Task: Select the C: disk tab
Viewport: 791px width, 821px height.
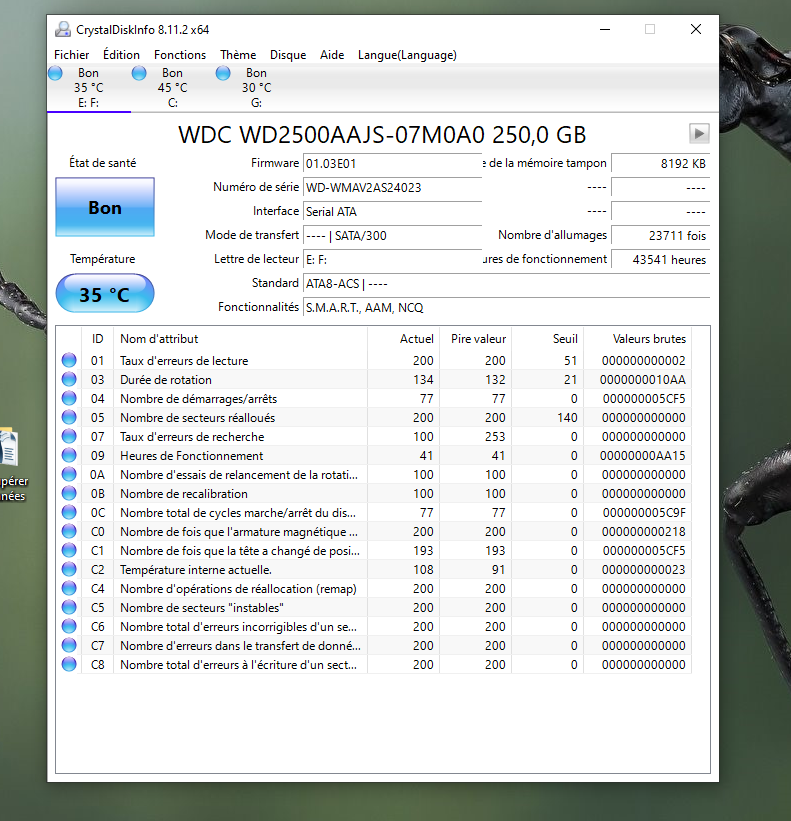Action: click(173, 88)
